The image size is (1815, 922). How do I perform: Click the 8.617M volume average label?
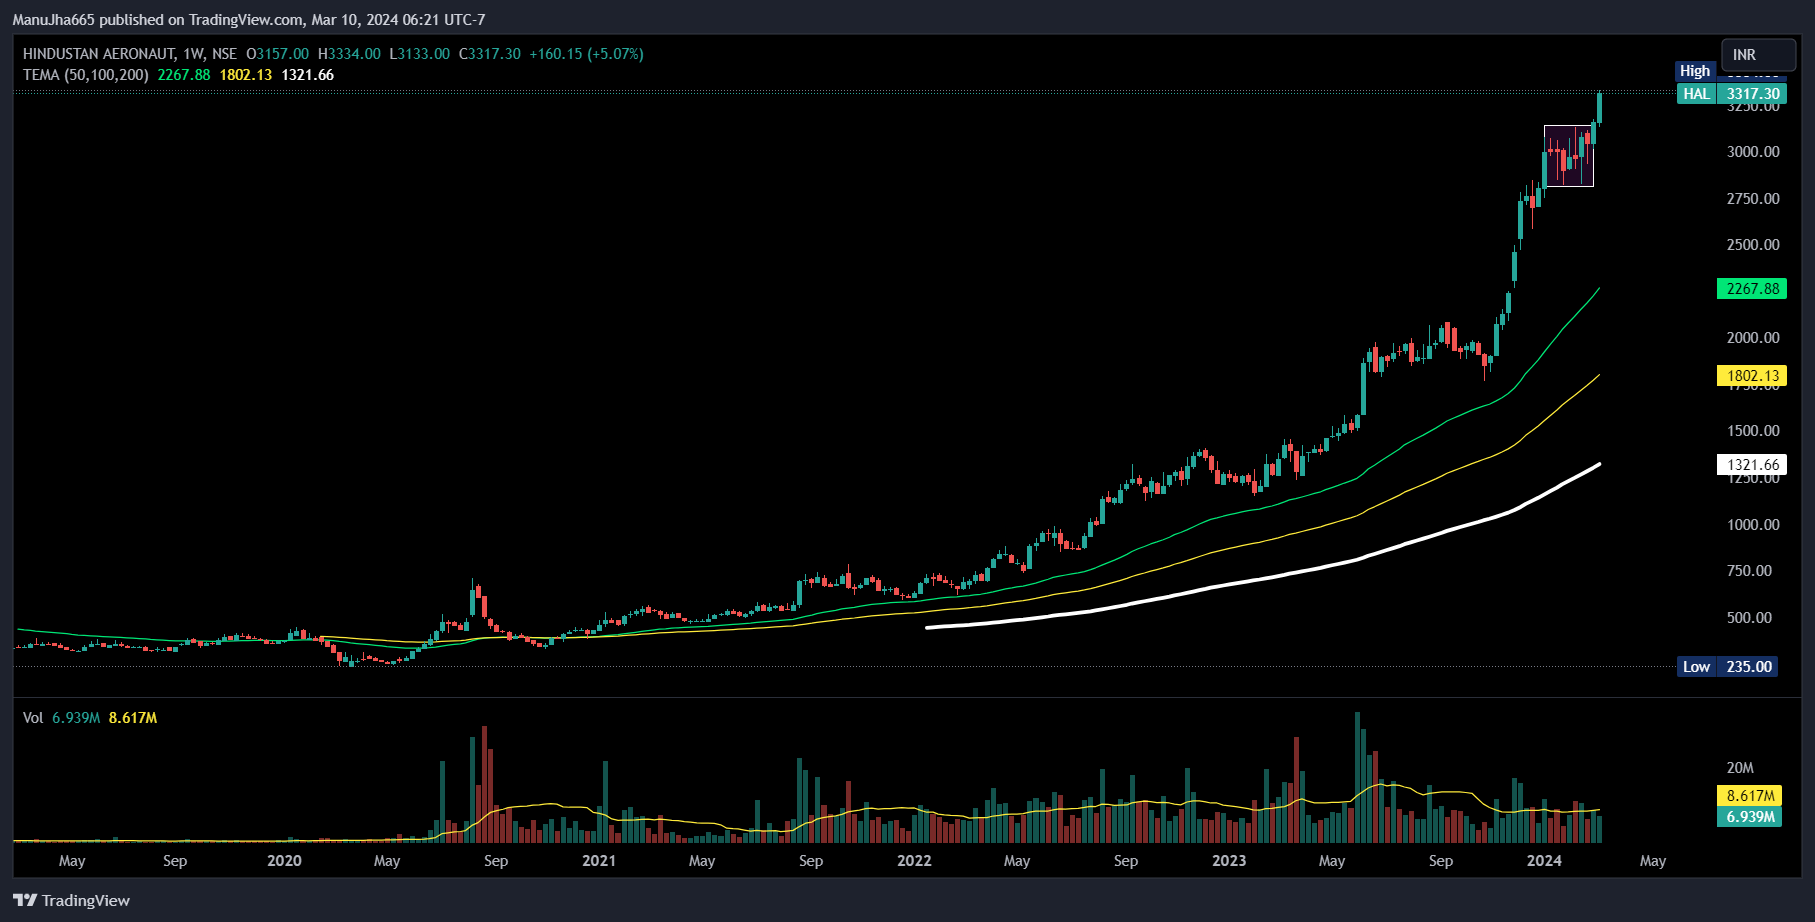pos(1751,796)
